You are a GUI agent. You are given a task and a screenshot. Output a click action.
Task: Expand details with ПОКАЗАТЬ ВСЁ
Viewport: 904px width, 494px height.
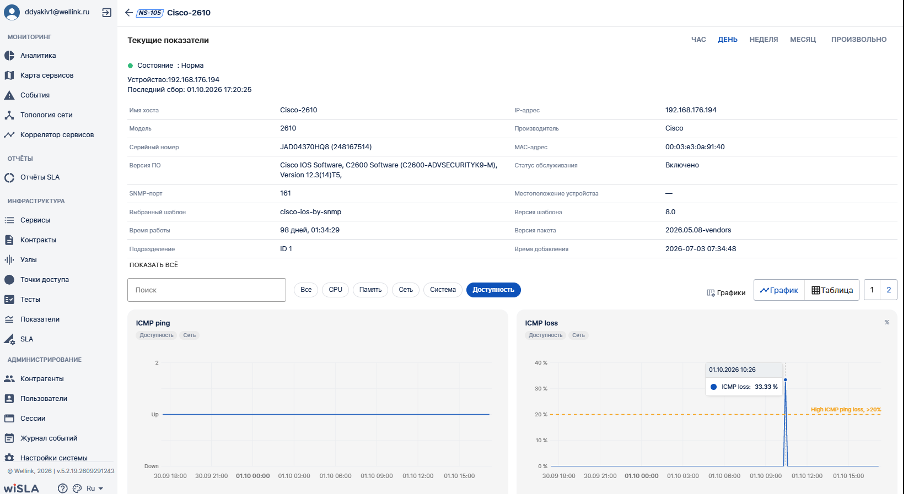click(153, 265)
